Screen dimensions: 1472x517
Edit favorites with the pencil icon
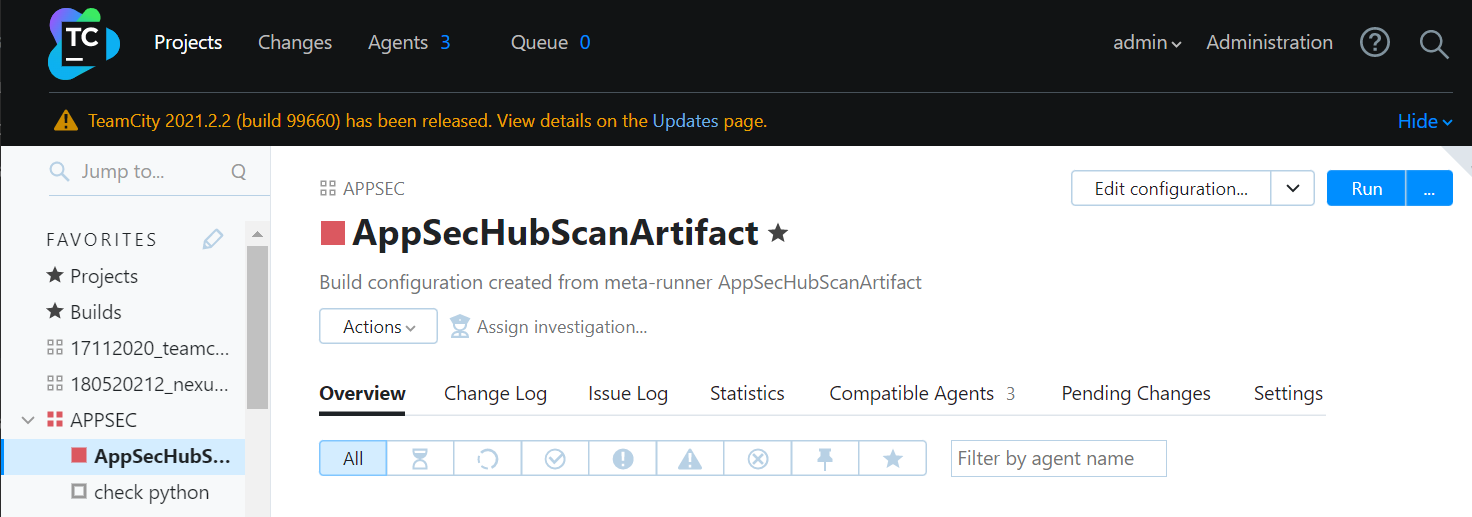[213, 239]
